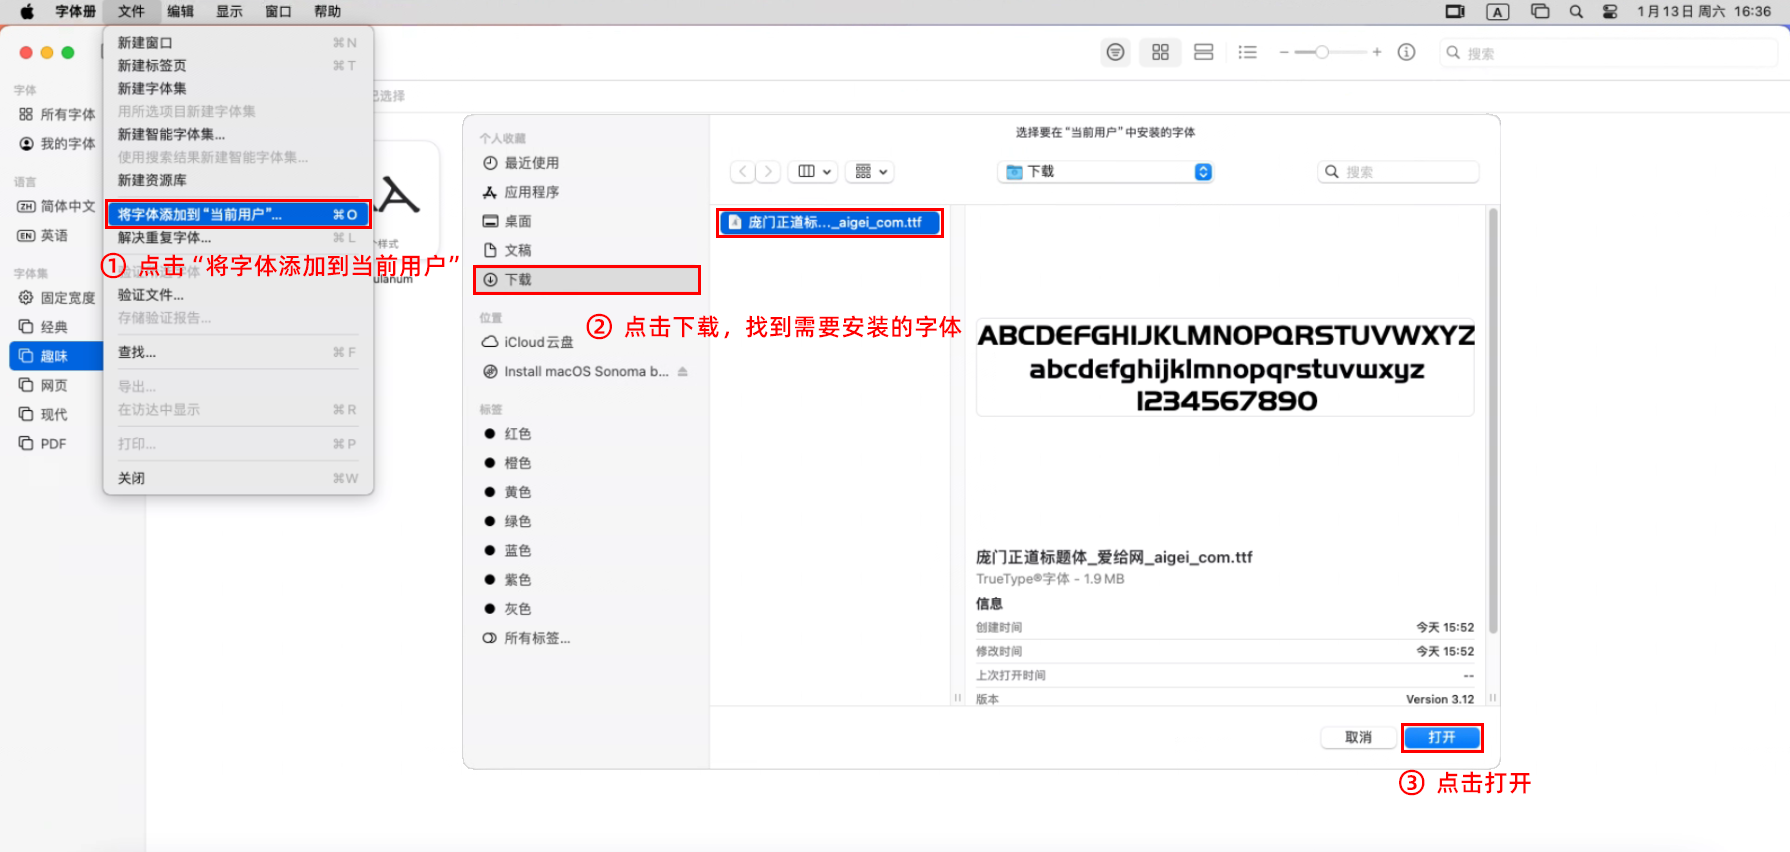Click the font preview thumbnail

click(x=1225, y=367)
